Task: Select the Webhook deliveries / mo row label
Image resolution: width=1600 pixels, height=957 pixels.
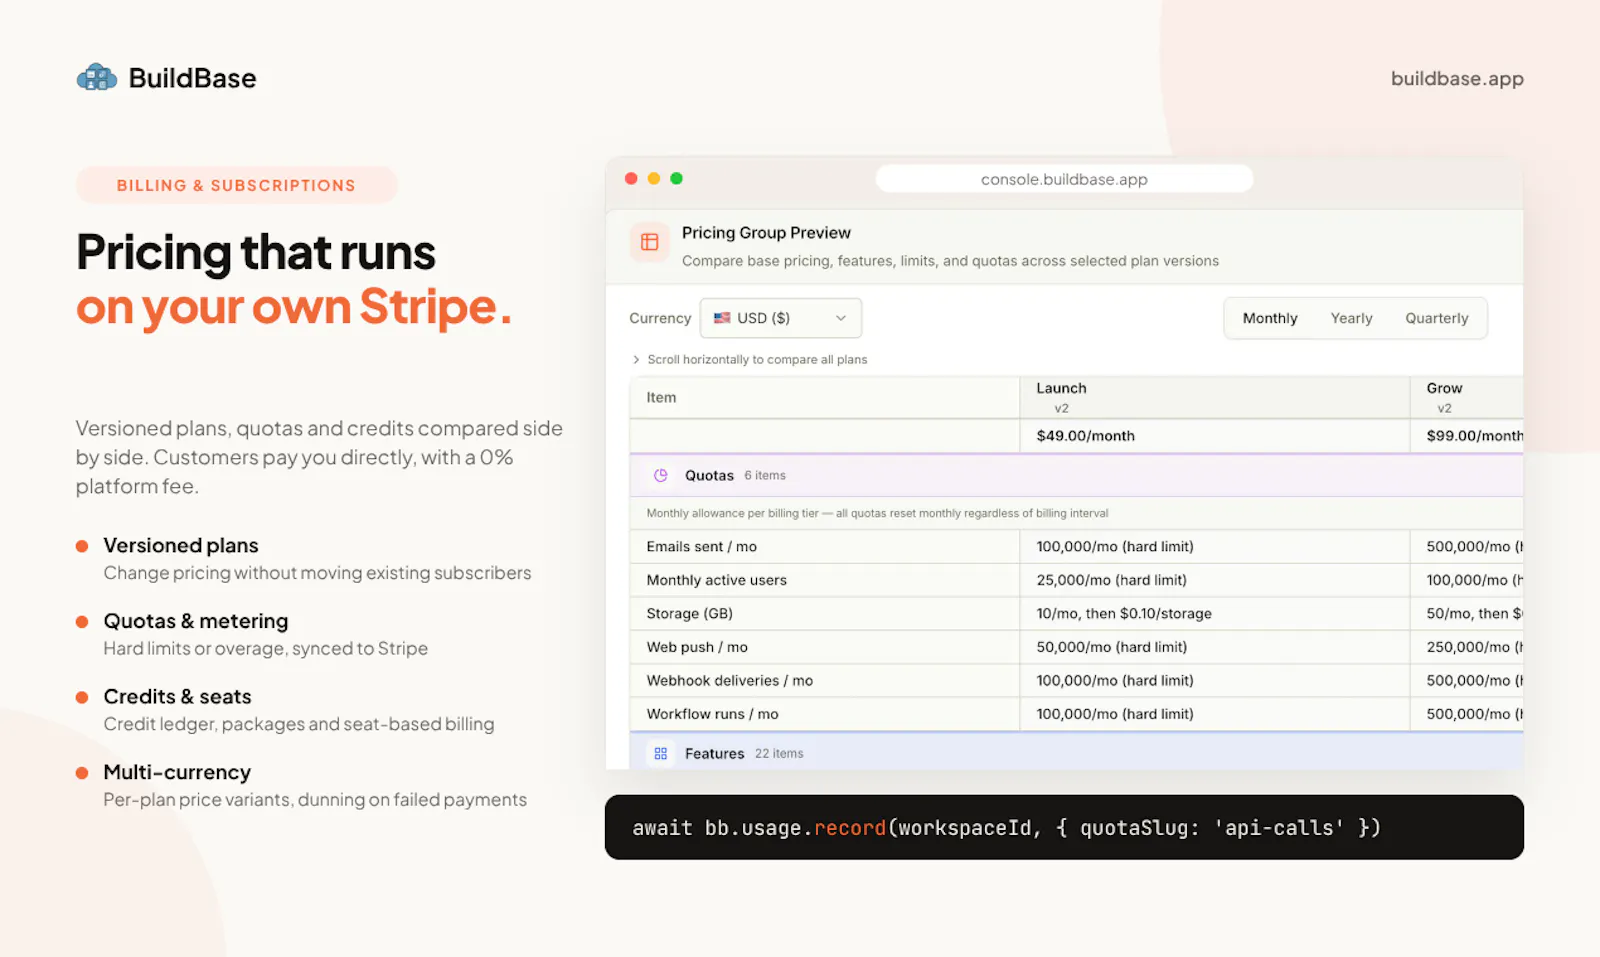Action: (x=730, y=681)
